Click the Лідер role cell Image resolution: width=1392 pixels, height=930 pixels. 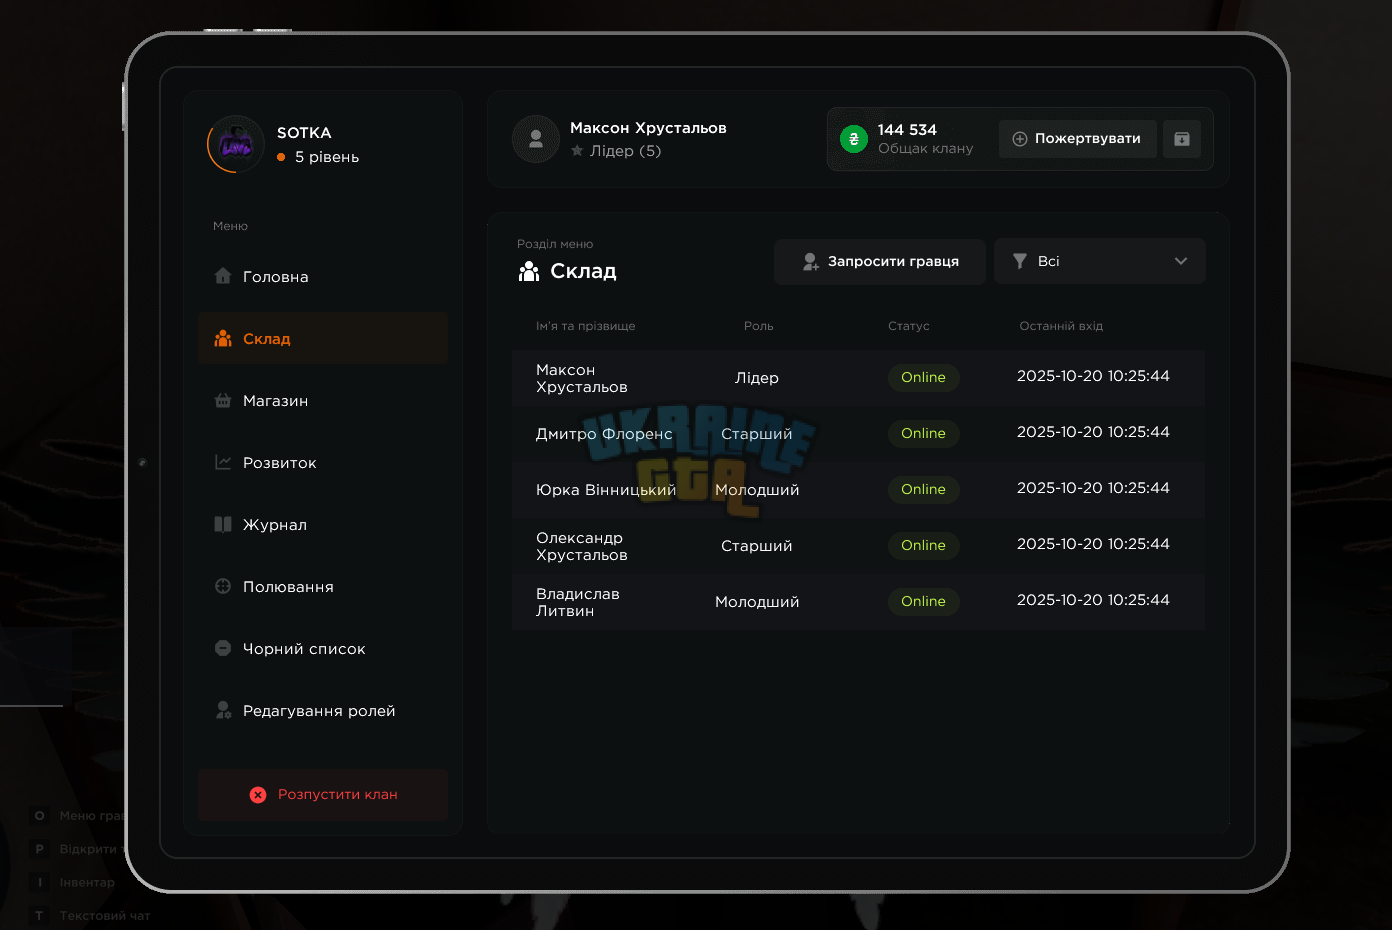click(x=757, y=378)
